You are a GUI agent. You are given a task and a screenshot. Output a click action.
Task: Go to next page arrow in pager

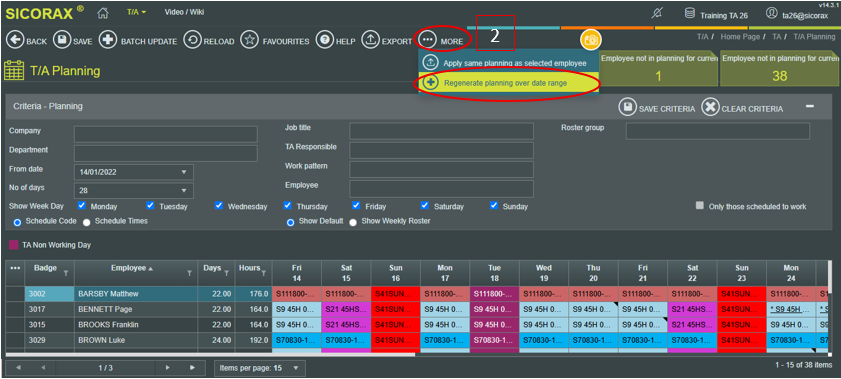[167, 368]
